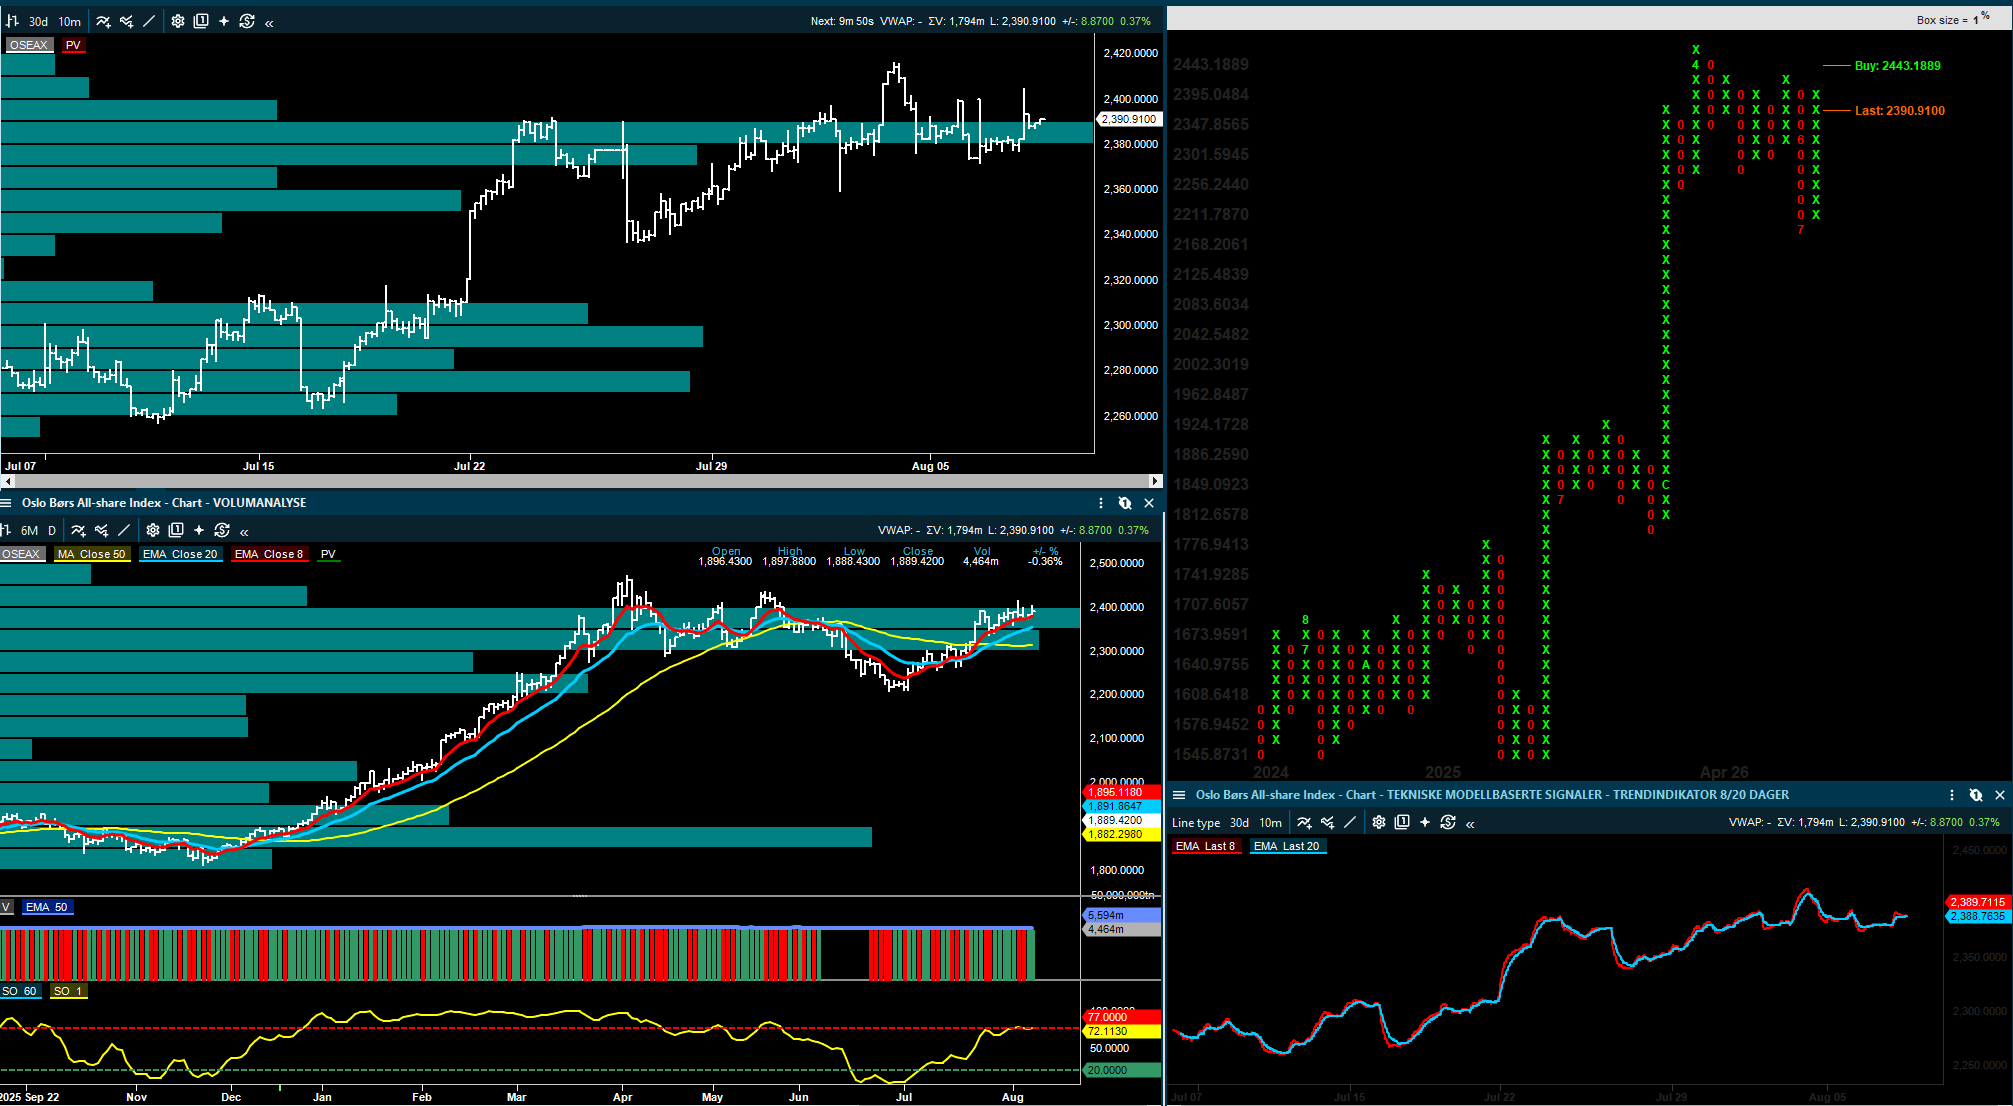Open the Line type chart selector
2013x1106 pixels.
coord(1196,823)
